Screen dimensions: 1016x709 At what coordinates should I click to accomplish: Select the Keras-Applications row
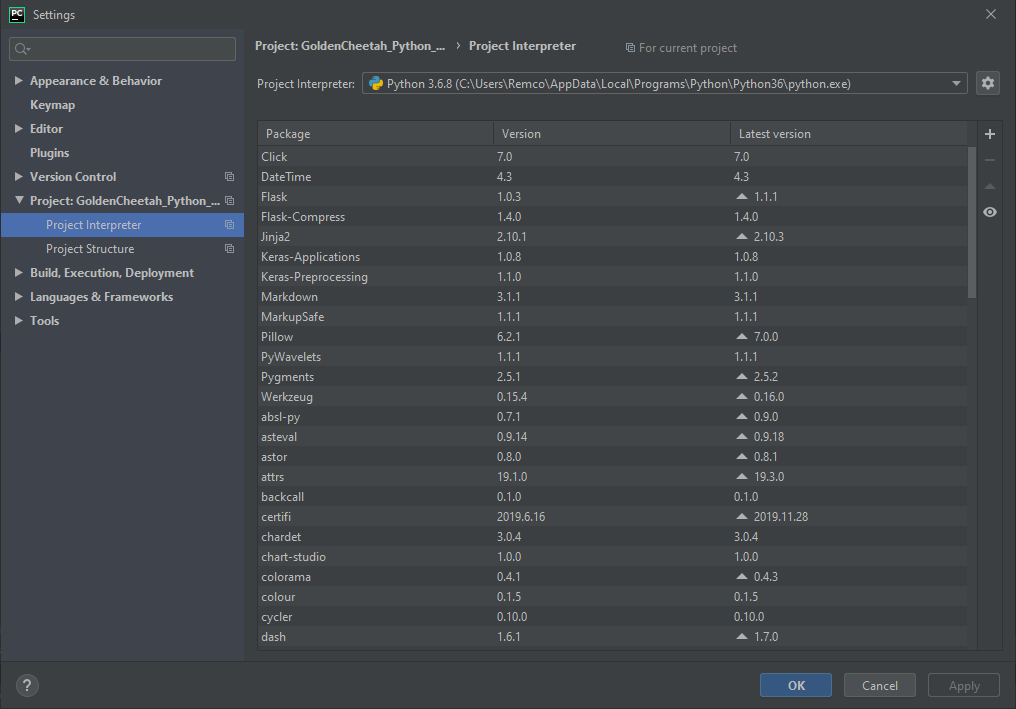612,257
